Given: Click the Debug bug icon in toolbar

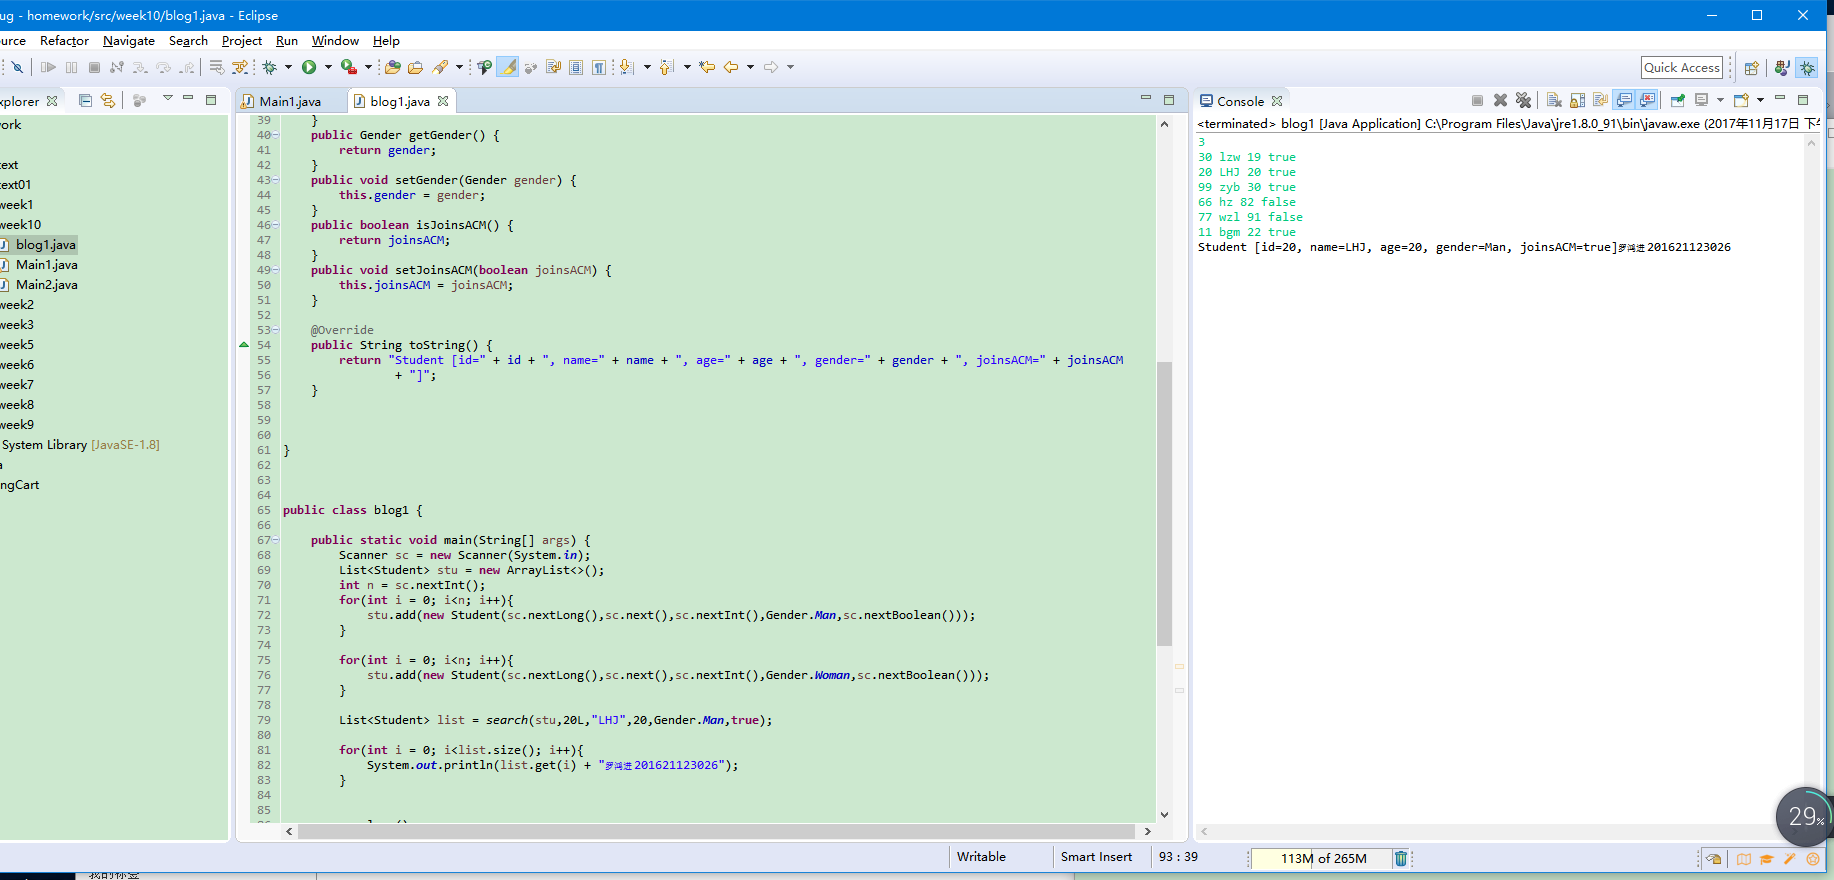Looking at the screenshot, I should [270, 67].
